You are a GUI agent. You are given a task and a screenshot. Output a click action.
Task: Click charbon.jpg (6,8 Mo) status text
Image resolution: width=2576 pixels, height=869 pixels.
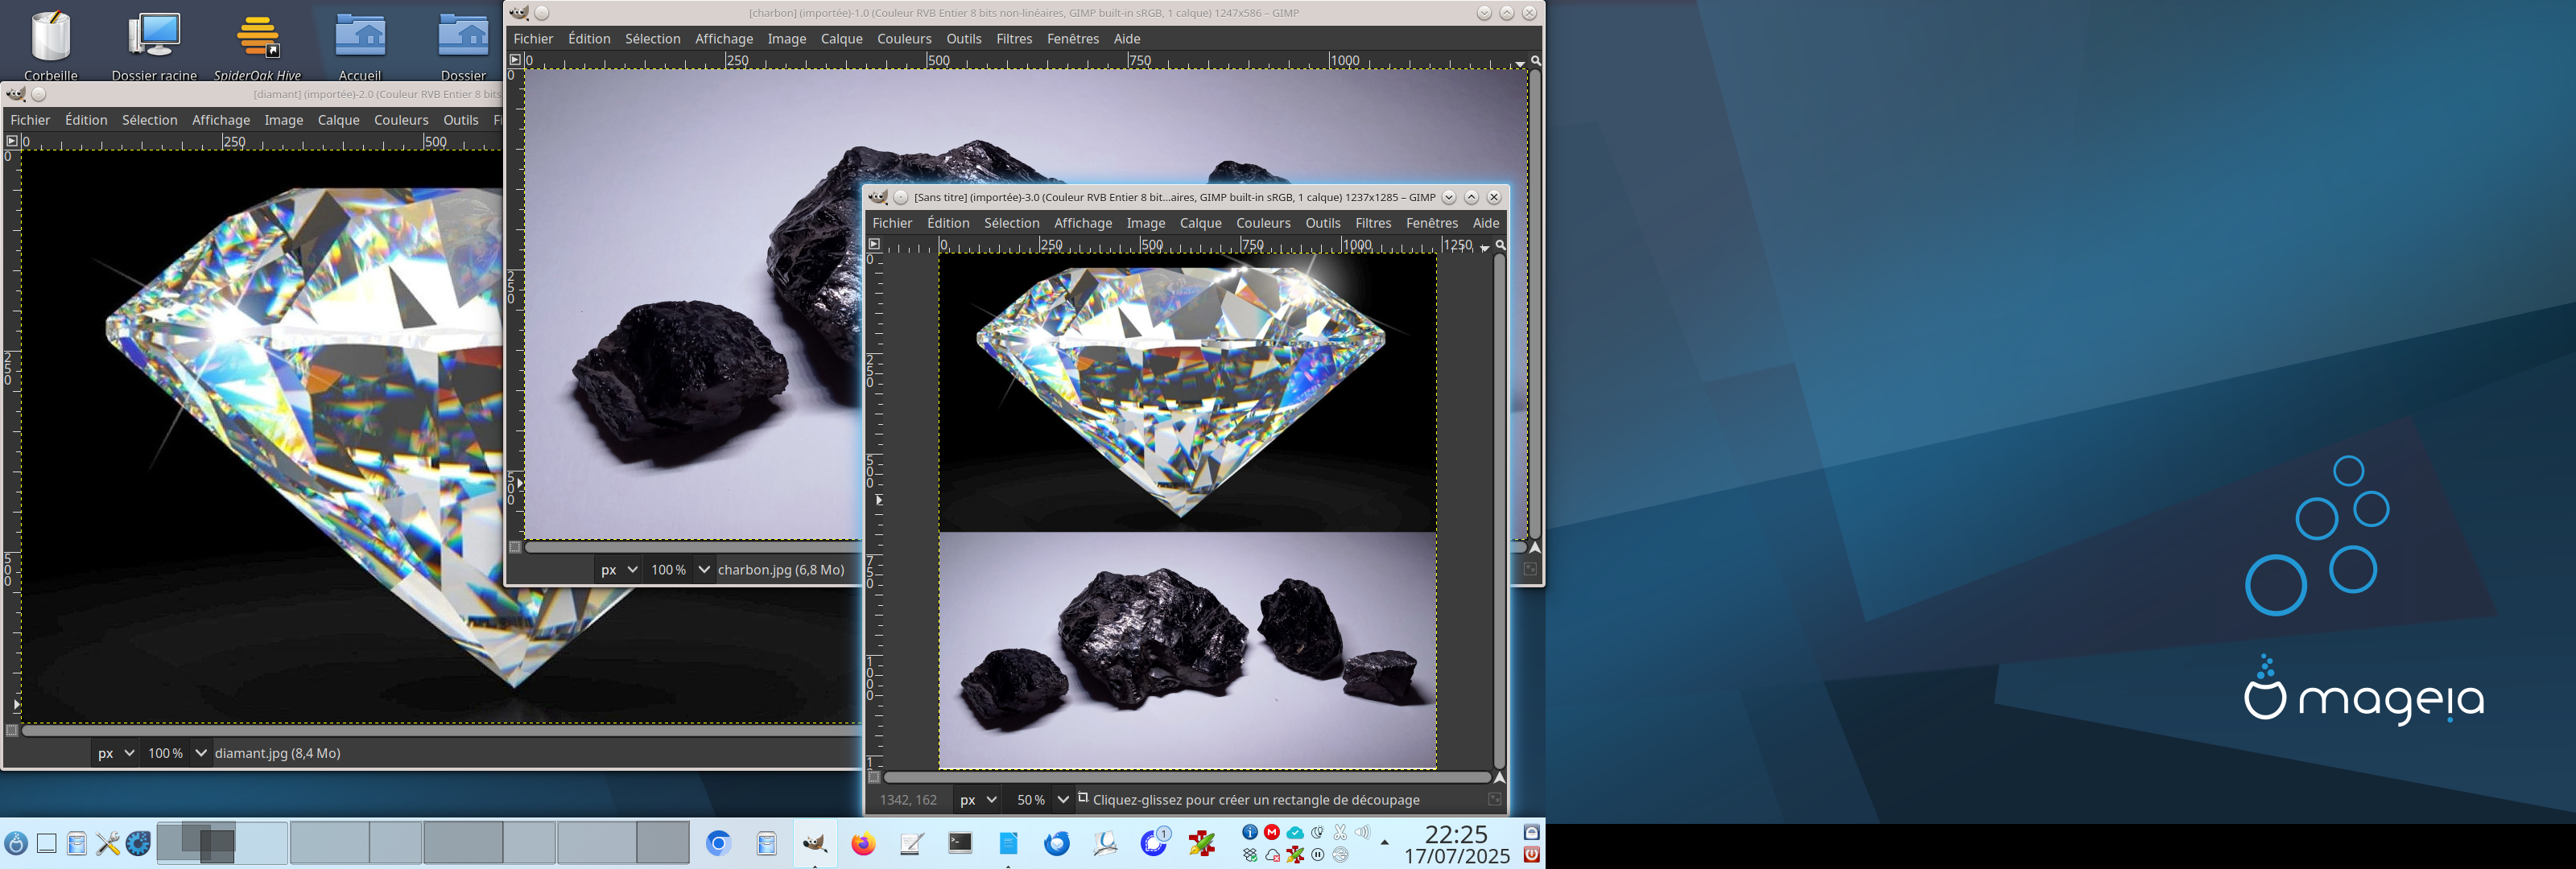coord(780,570)
